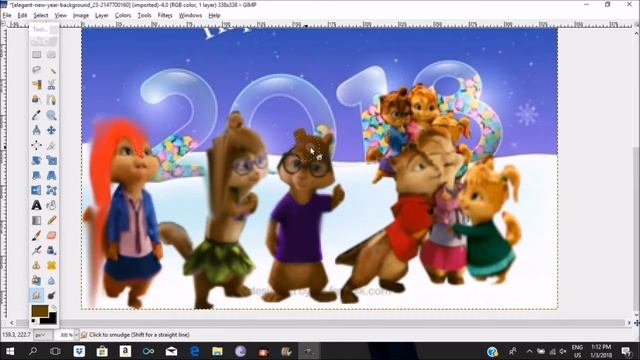Screen dimensions: 640x360
Task: Select the Text tool
Action: click(x=36, y=205)
